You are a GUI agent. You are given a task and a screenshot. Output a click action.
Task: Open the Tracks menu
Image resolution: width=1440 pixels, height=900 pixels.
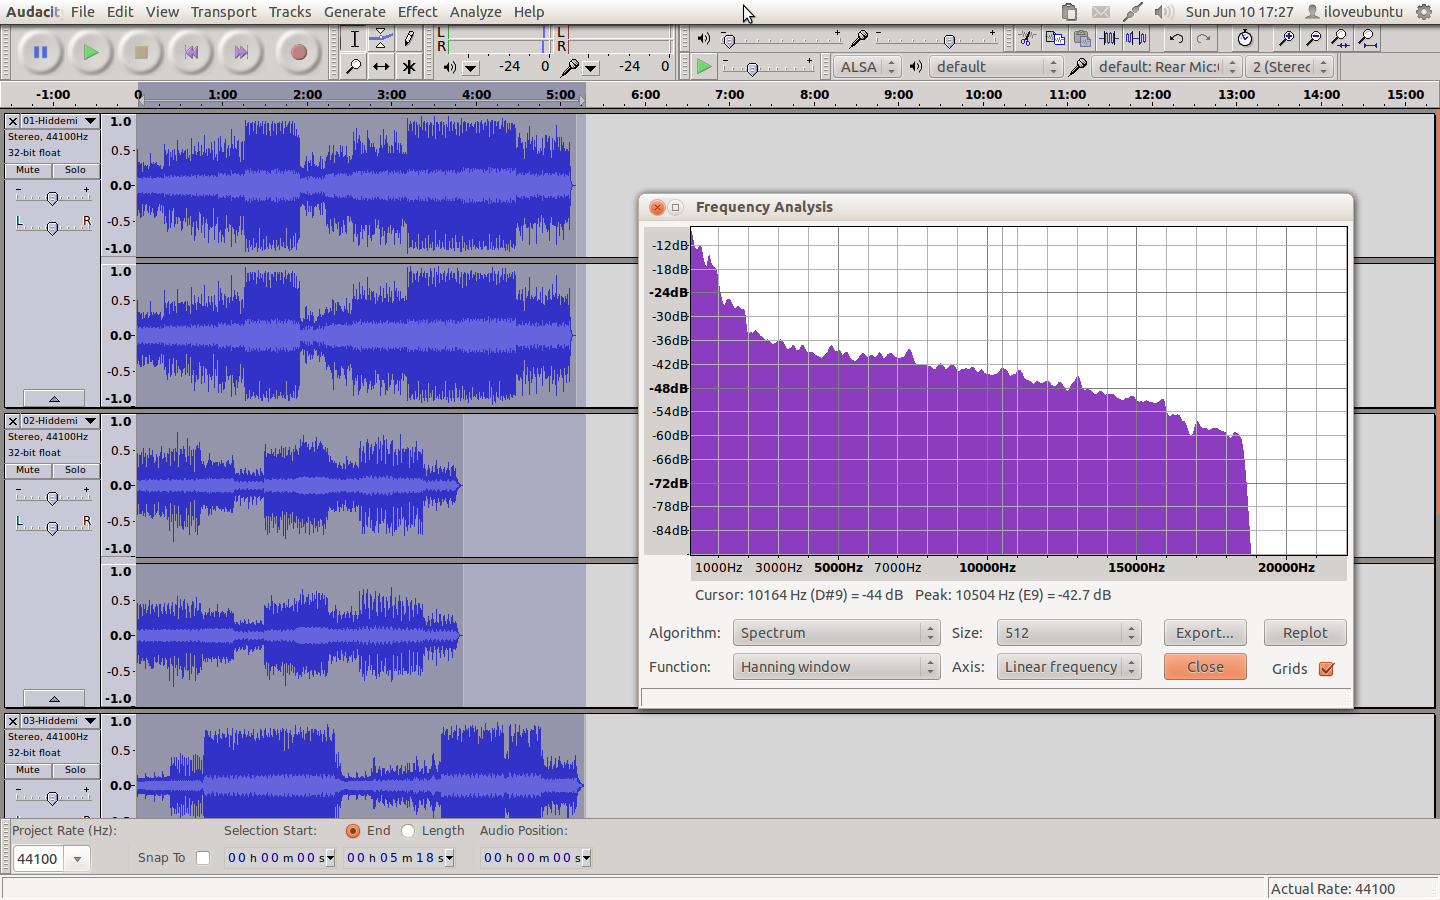290,12
